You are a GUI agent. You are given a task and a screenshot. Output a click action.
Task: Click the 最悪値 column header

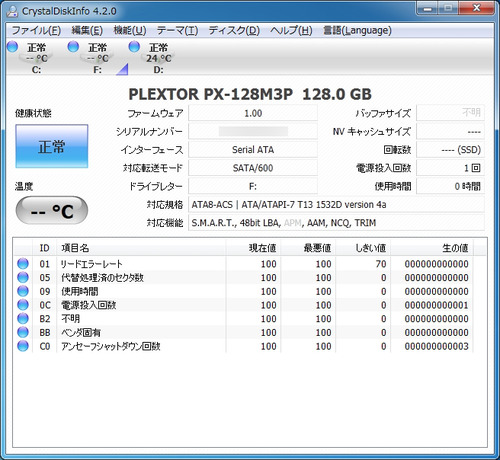click(308, 248)
